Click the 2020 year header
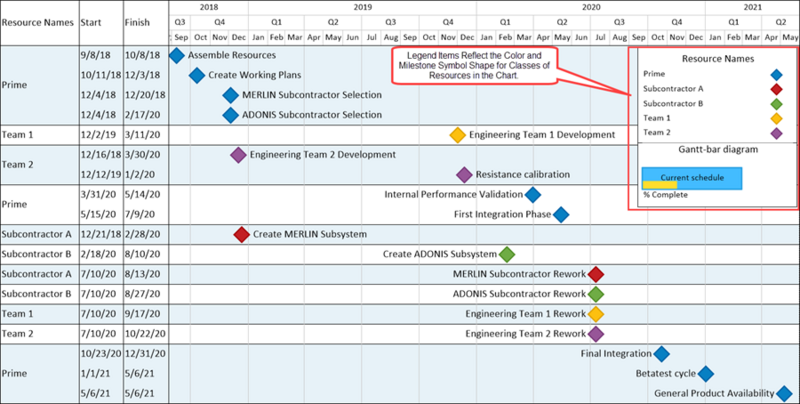The height and width of the screenshot is (404, 800). (x=591, y=7)
